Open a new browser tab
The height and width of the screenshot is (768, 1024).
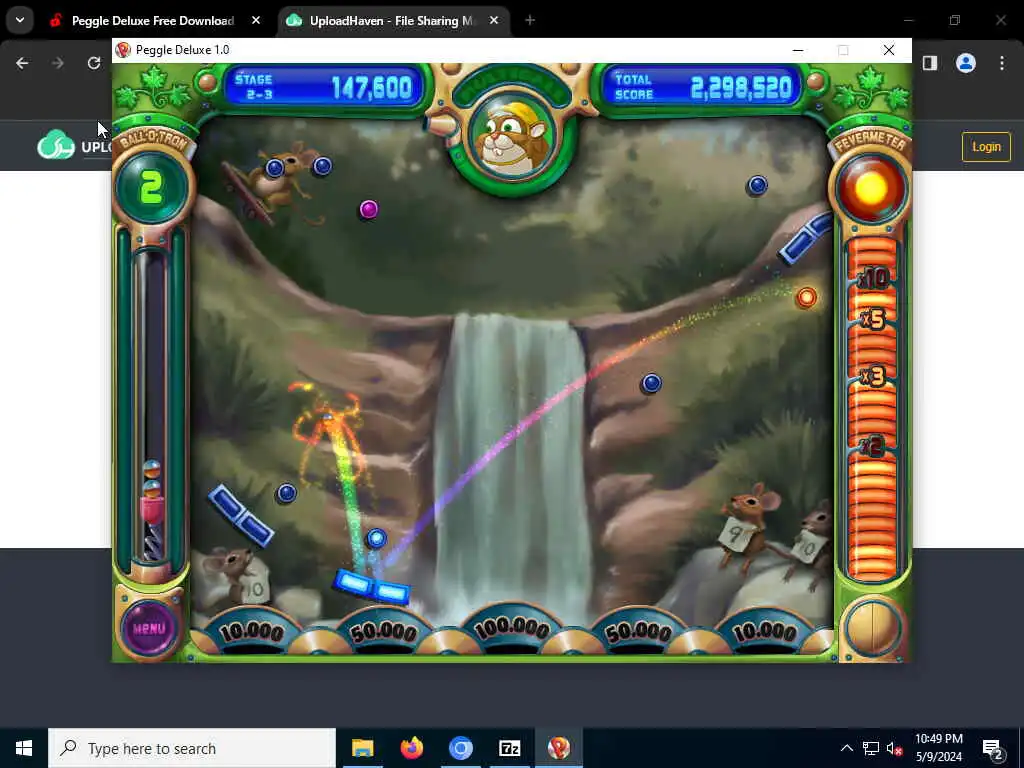(x=530, y=21)
